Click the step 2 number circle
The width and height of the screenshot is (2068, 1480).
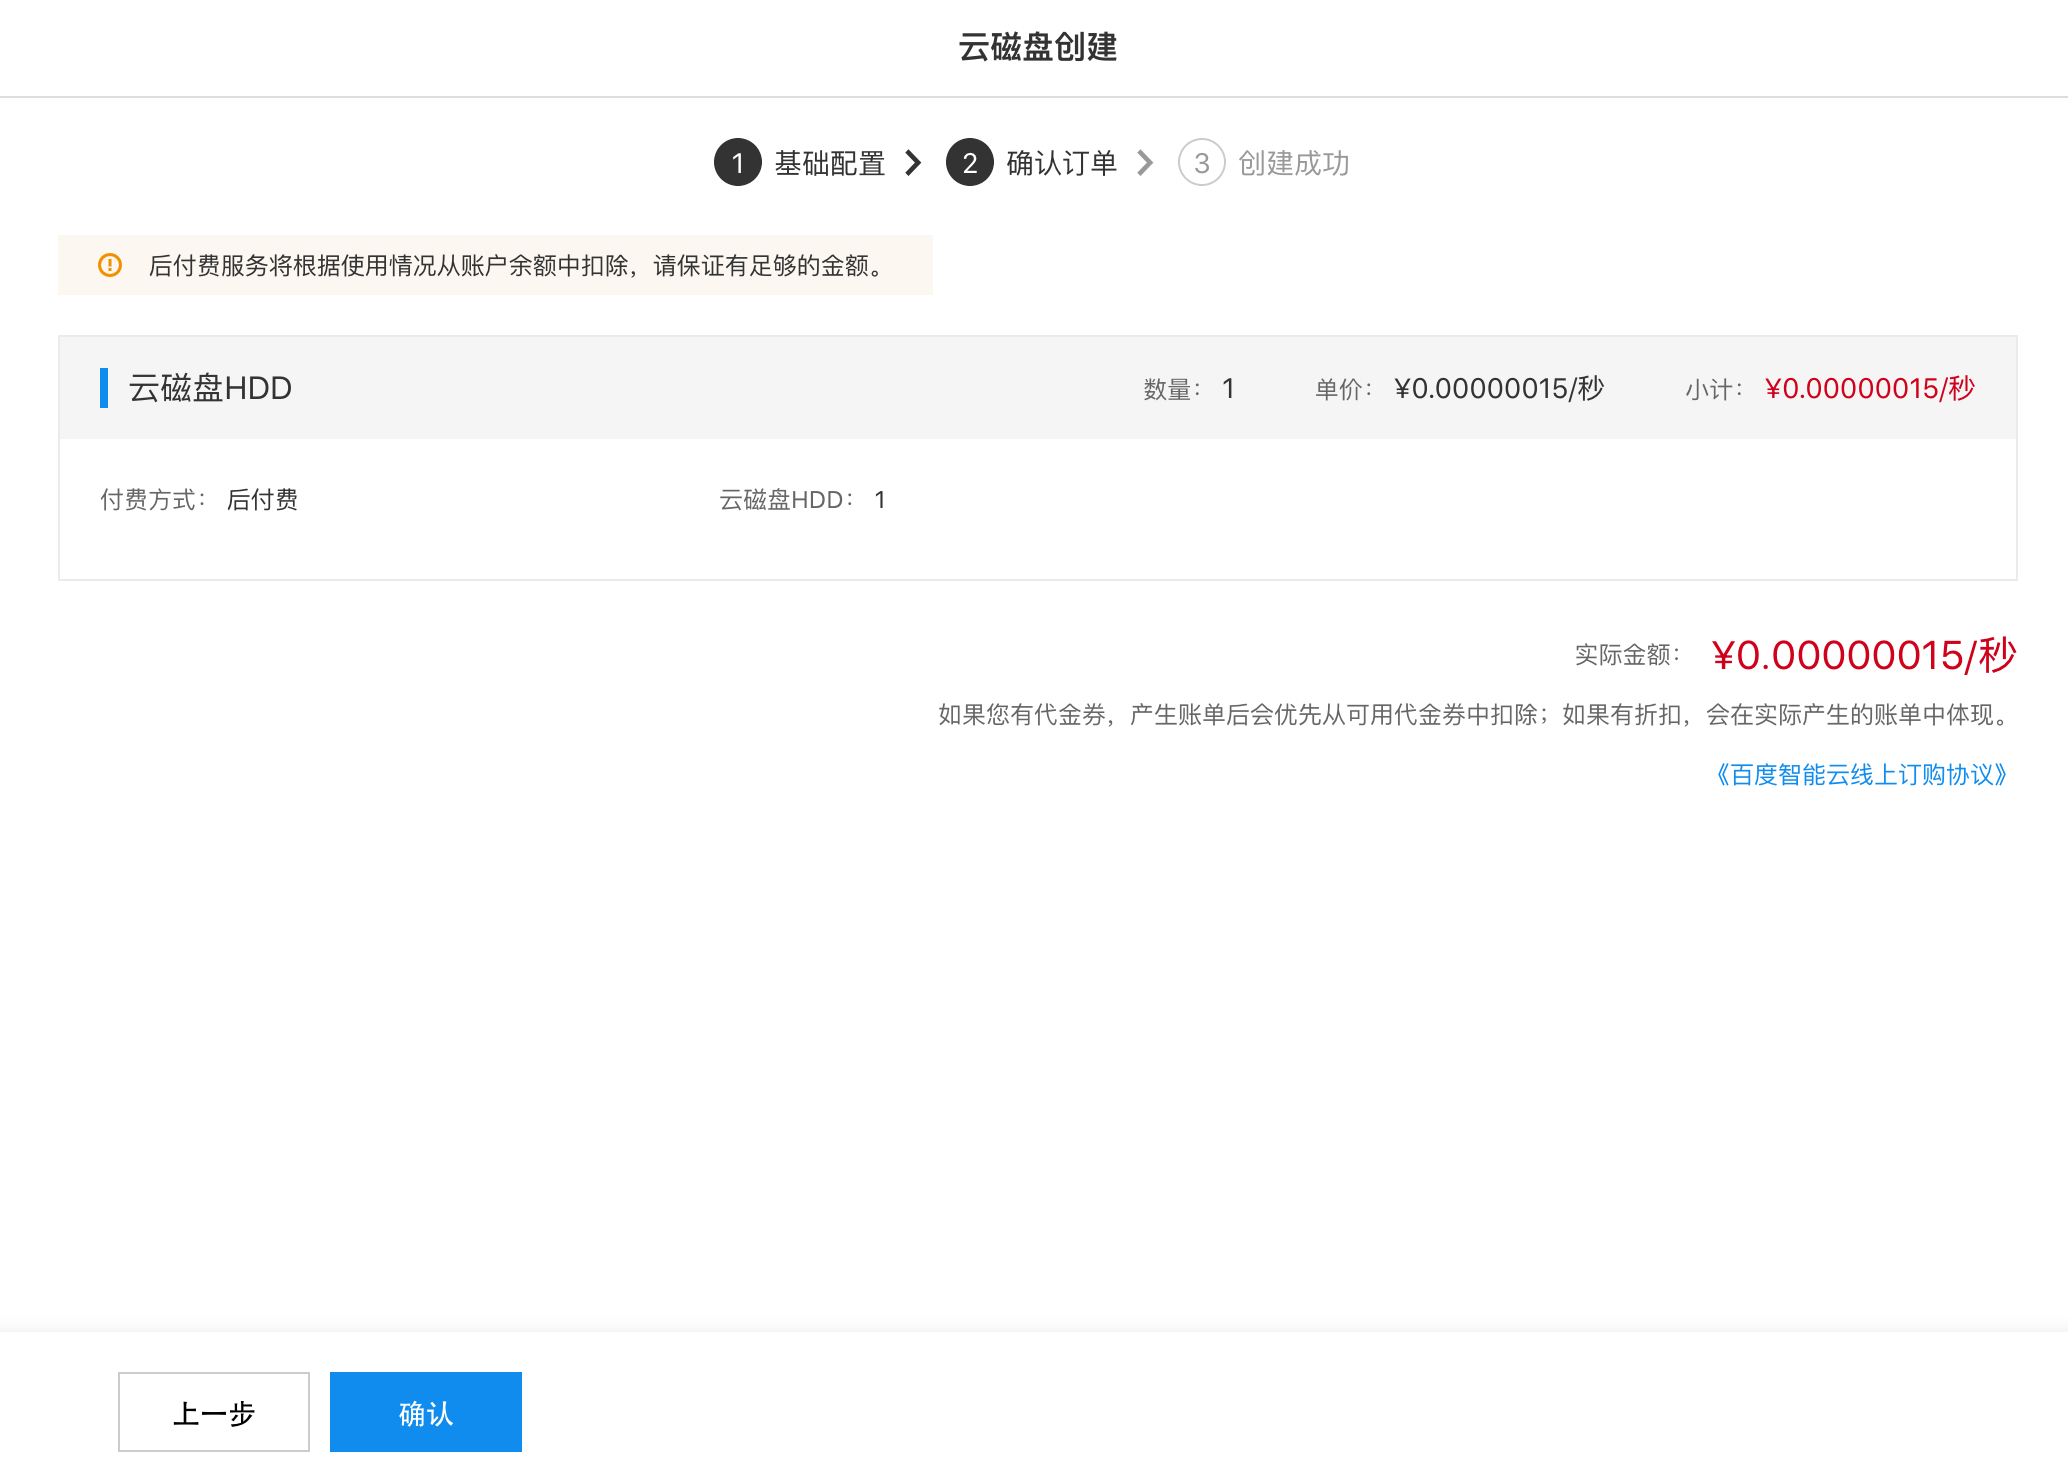pyautogui.click(x=970, y=162)
